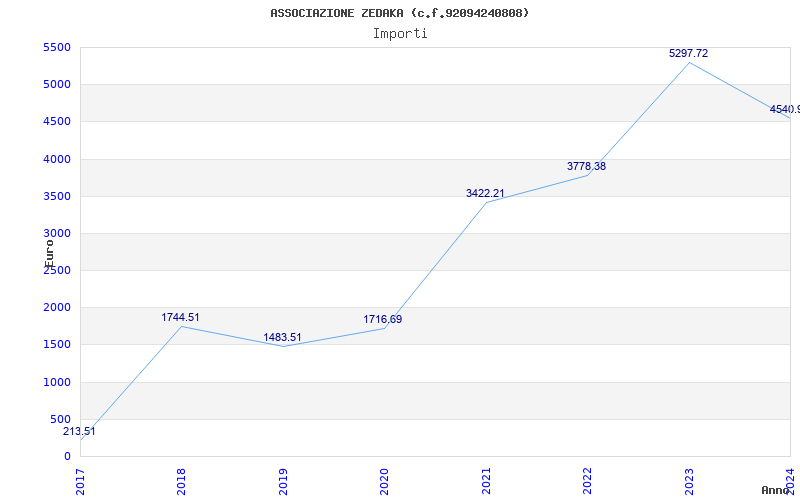Select the 2023 year label
This screenshot has width=800, height=500.
689,482
